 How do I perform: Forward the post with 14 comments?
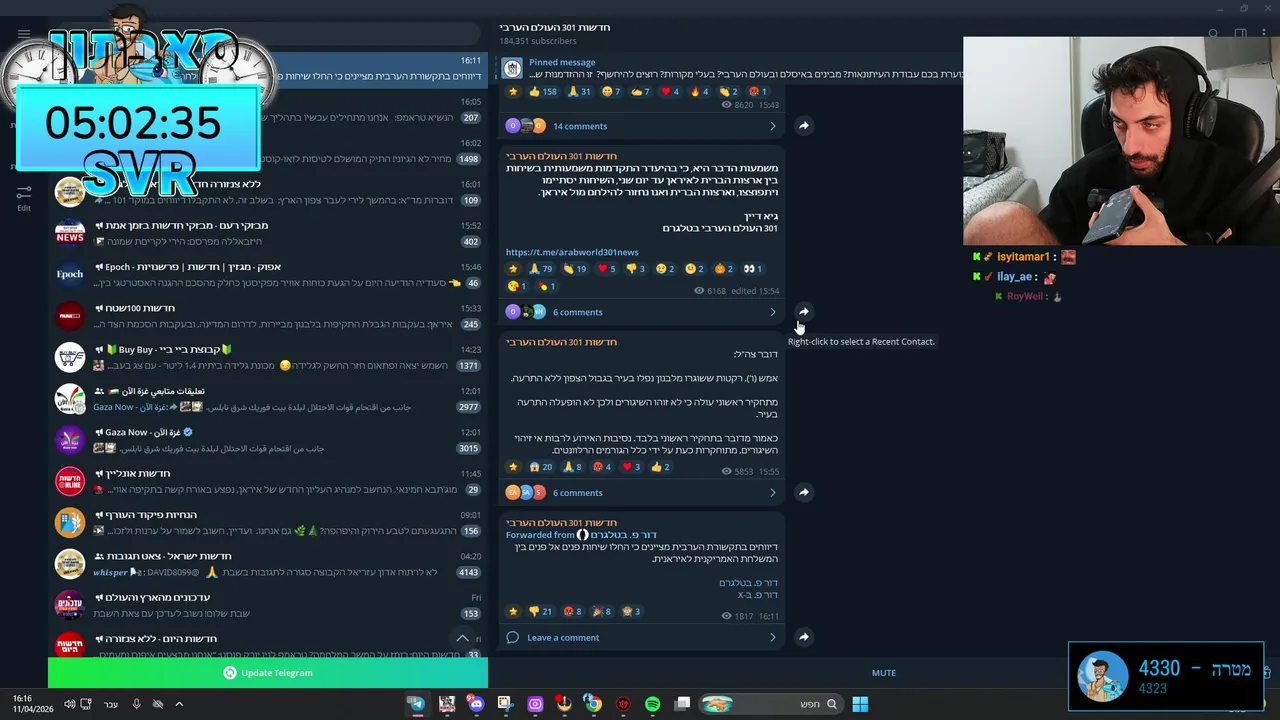(803, 126)
